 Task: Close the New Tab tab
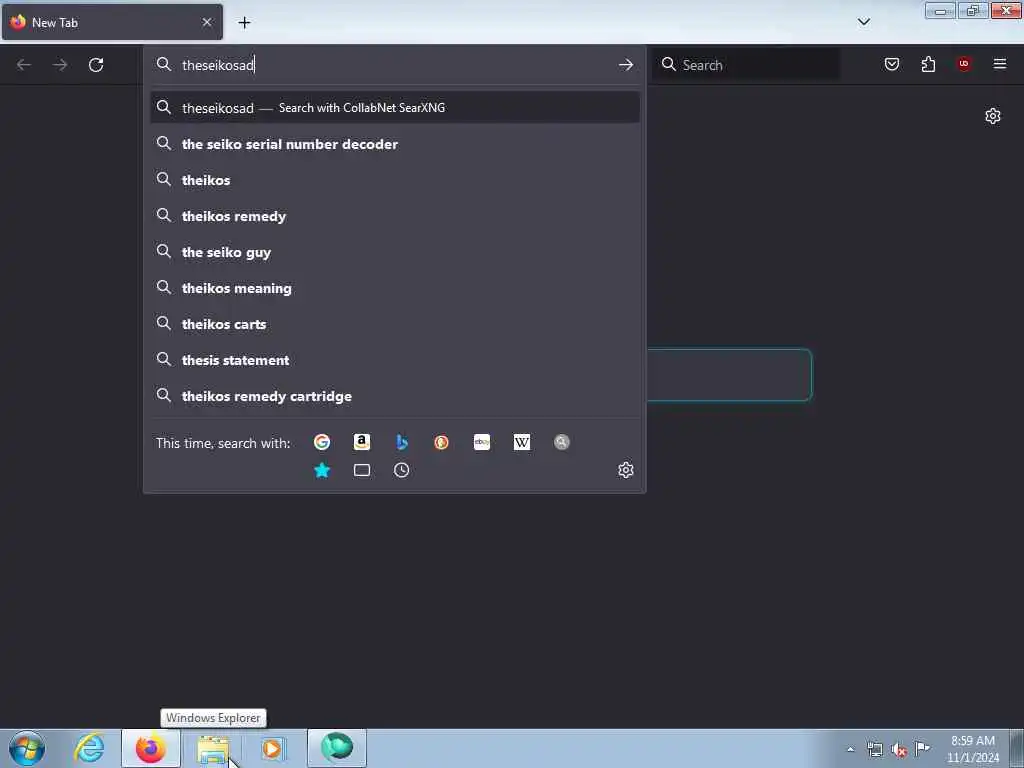(x=207, y=22)
